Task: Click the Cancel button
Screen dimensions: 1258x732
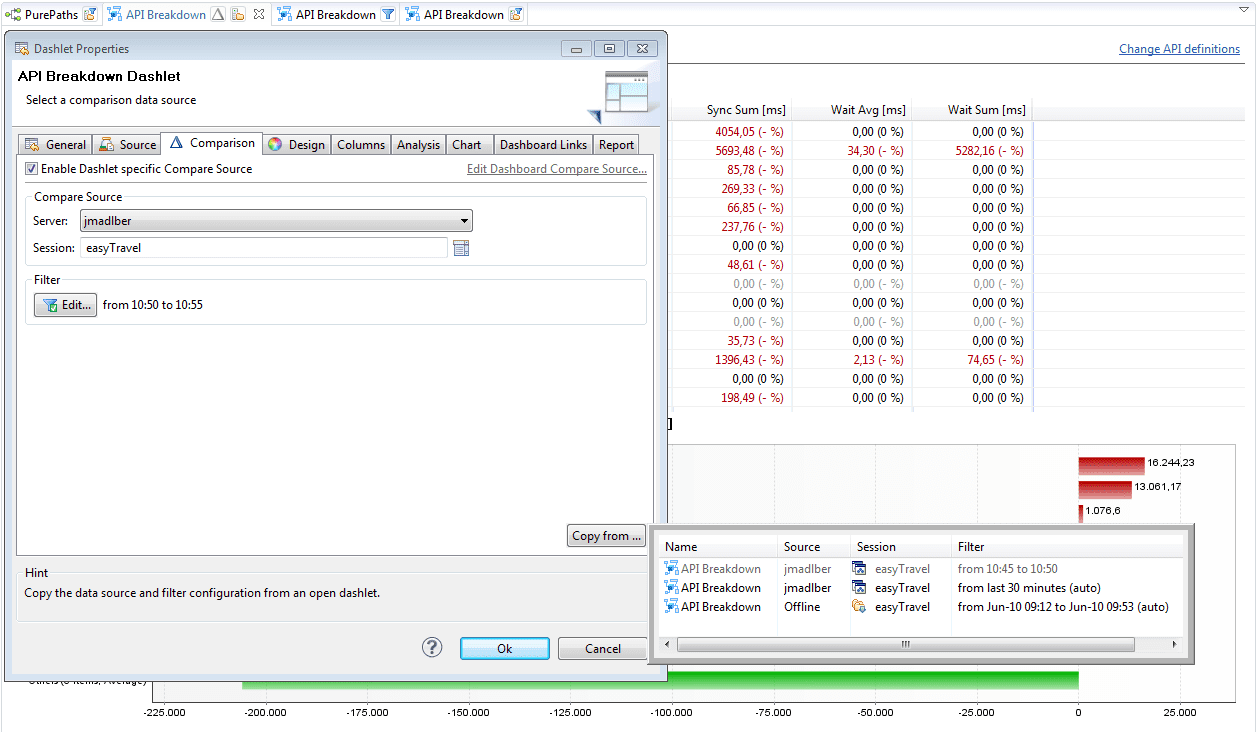Action: tap(603, 649)
